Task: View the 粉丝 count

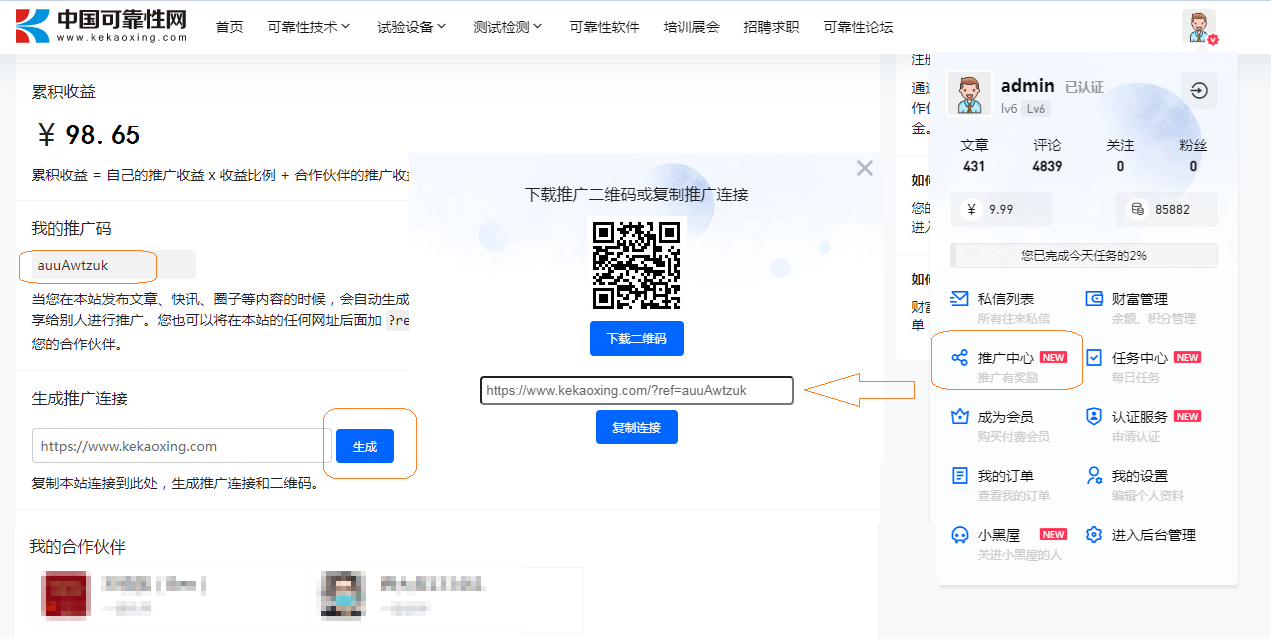Action: tap(1193, 156)
